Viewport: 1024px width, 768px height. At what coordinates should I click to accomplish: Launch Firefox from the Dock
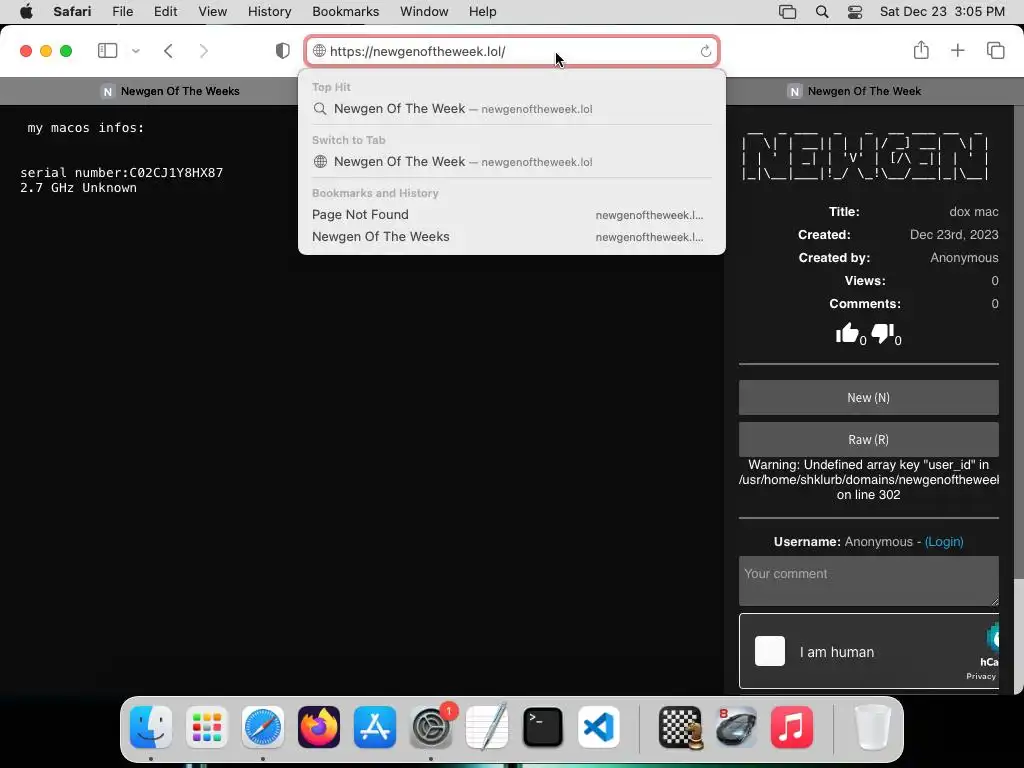click(319, 727)
